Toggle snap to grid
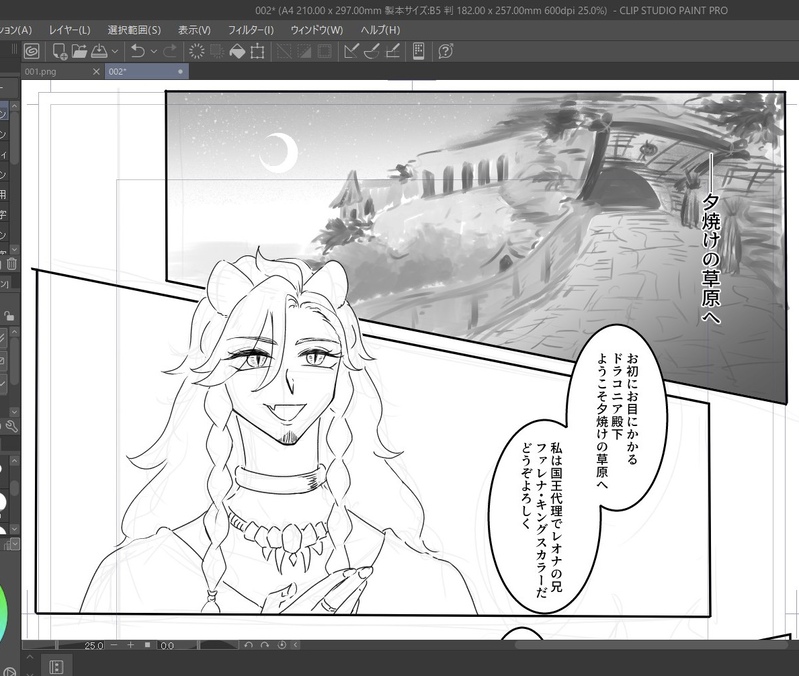The width and height of the screenshot is (799, 676). [392, 51]
